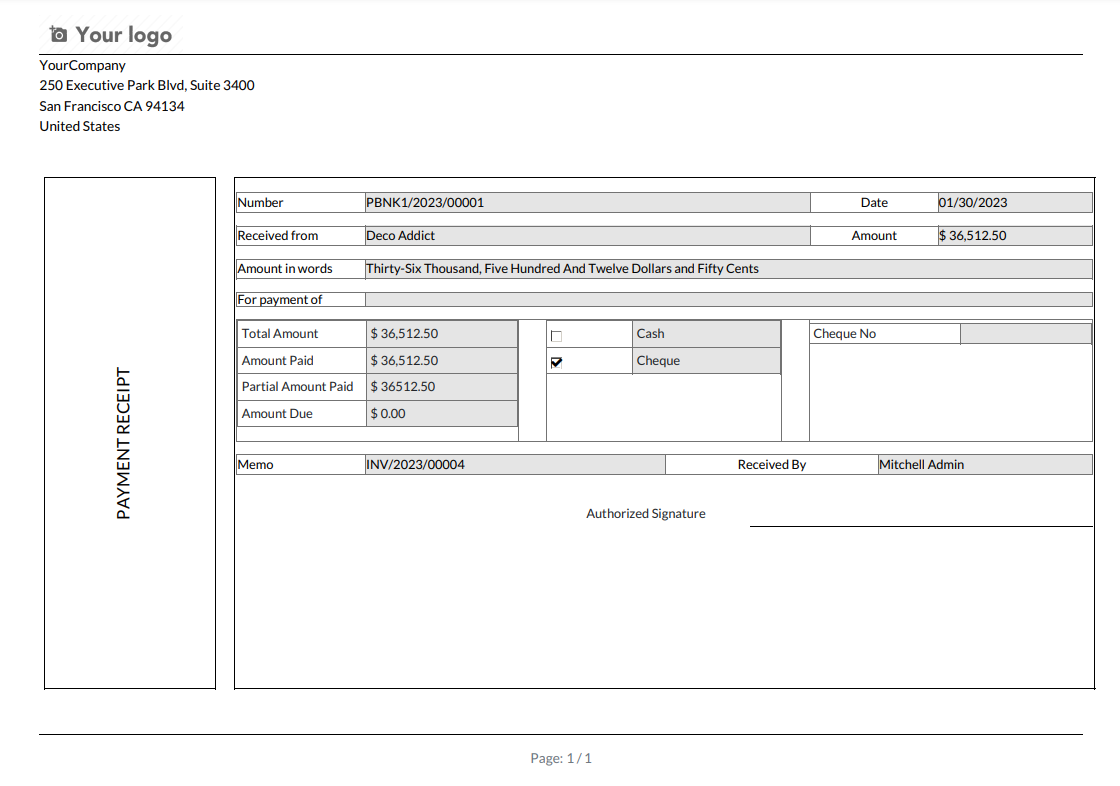This screenshot has width=1120, height=786.
Task: Select Deco Addict in Received from
Action: 401,236
